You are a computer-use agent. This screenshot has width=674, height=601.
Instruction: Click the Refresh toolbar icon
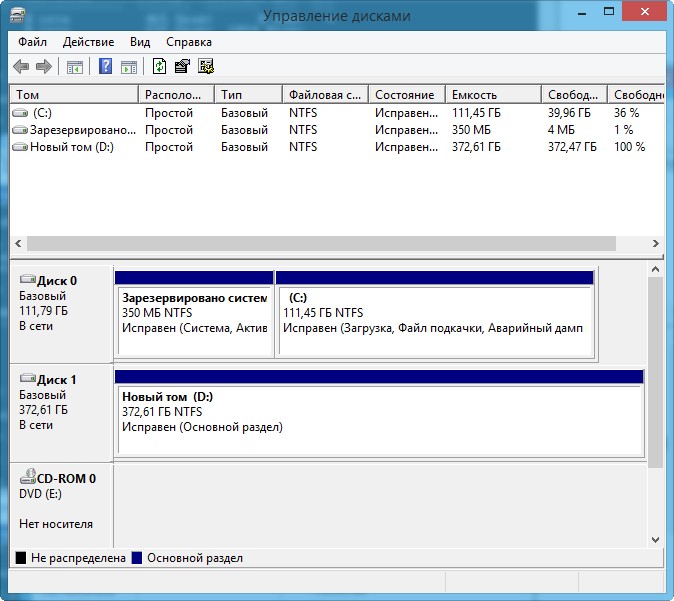pos(159,67)
